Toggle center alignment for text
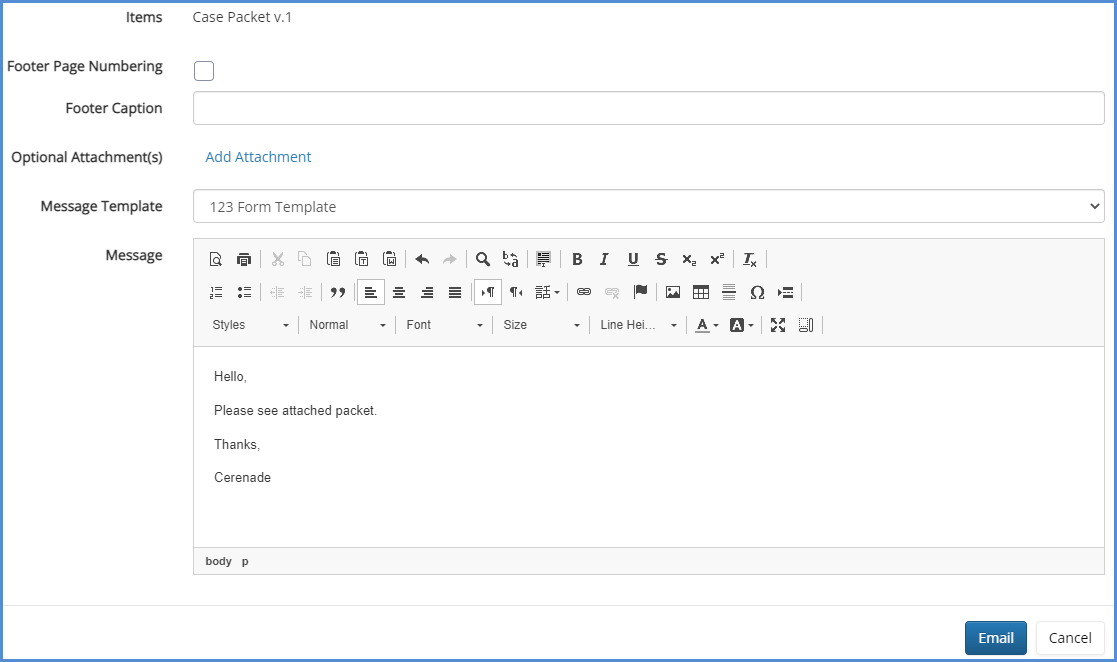1117x662 pixels. pyautogui.click(x=399, y=292)
